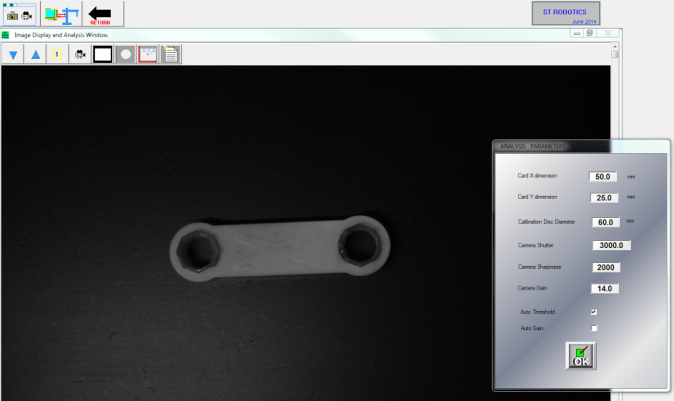Image resolution: width=674 pixels, height=401 pixels.
Task: Edit the Card X dimension field
Action: tap(603, 177)
